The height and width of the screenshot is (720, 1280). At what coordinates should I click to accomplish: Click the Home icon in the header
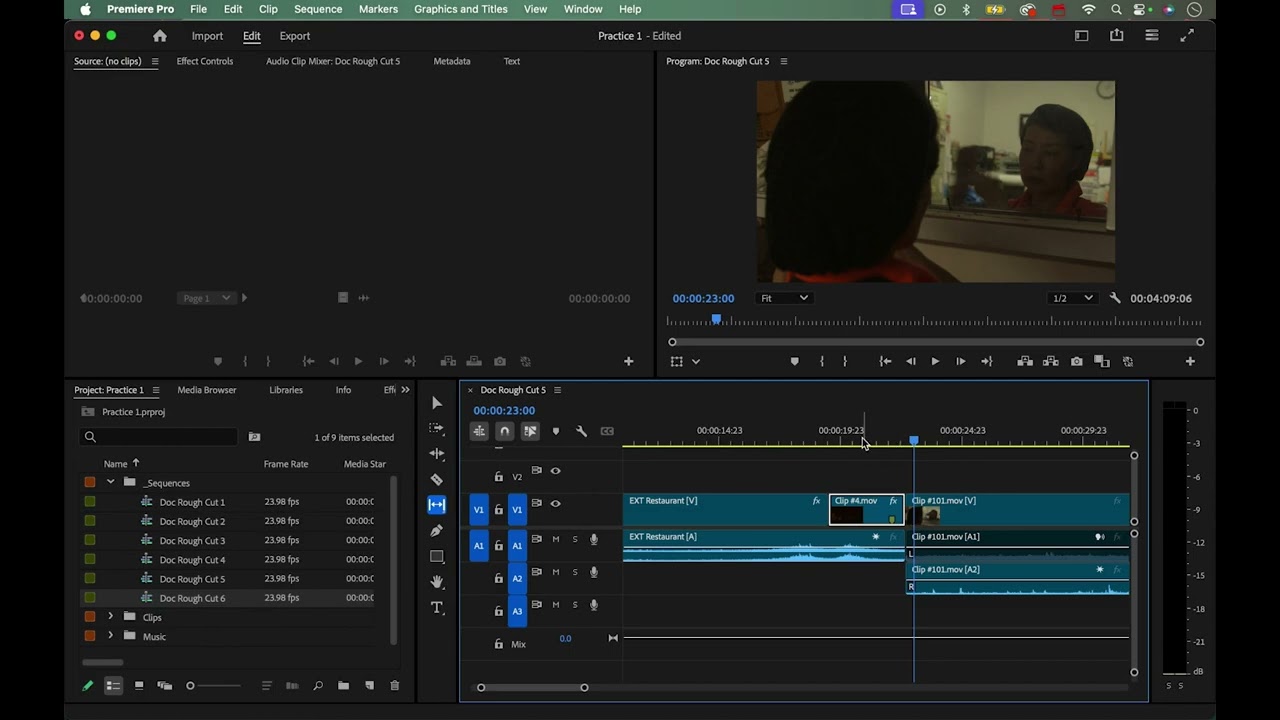160,36
